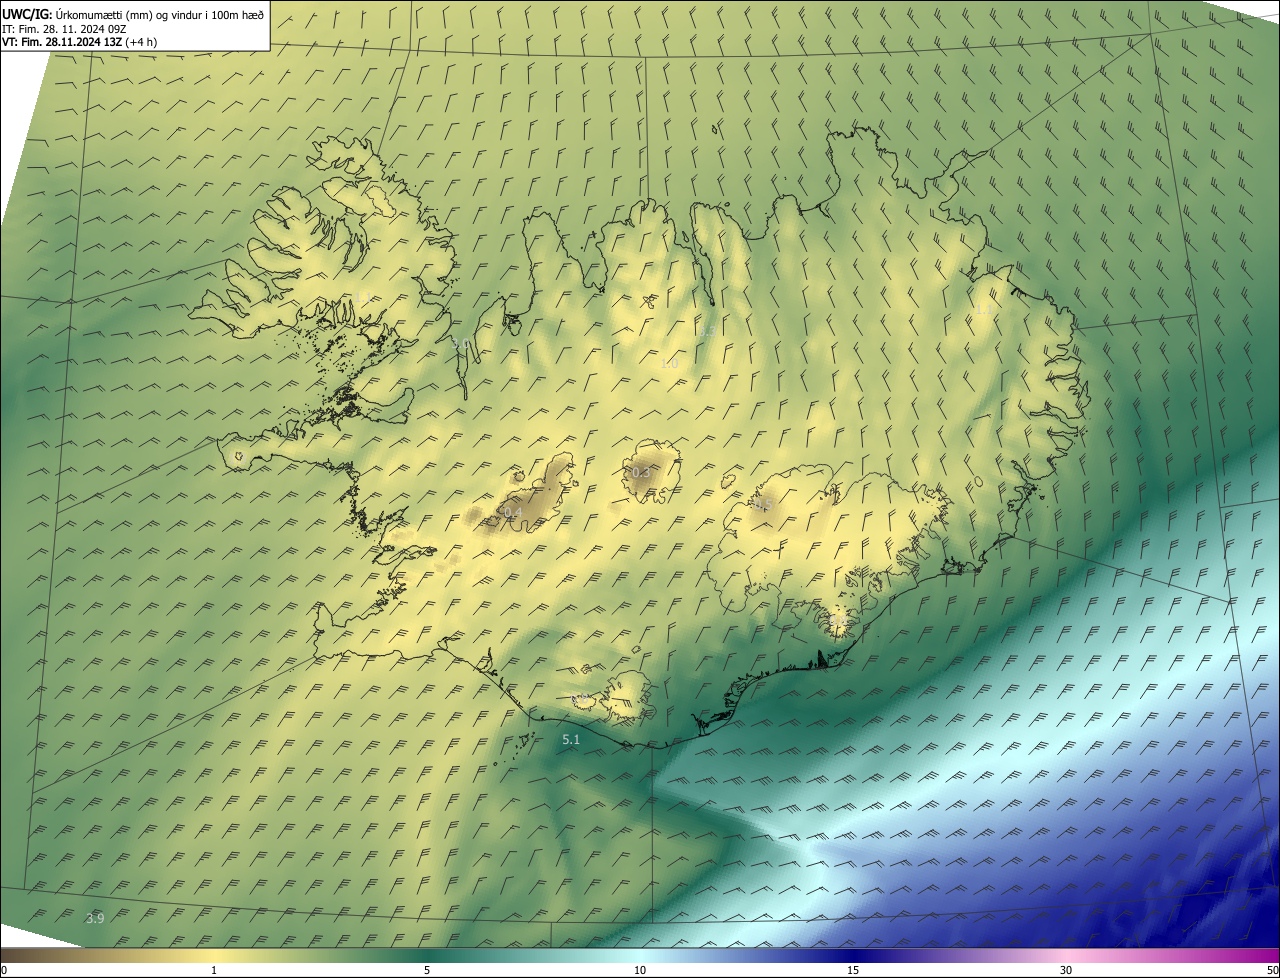Click the 50 label on the color scale

(1271, 970)
